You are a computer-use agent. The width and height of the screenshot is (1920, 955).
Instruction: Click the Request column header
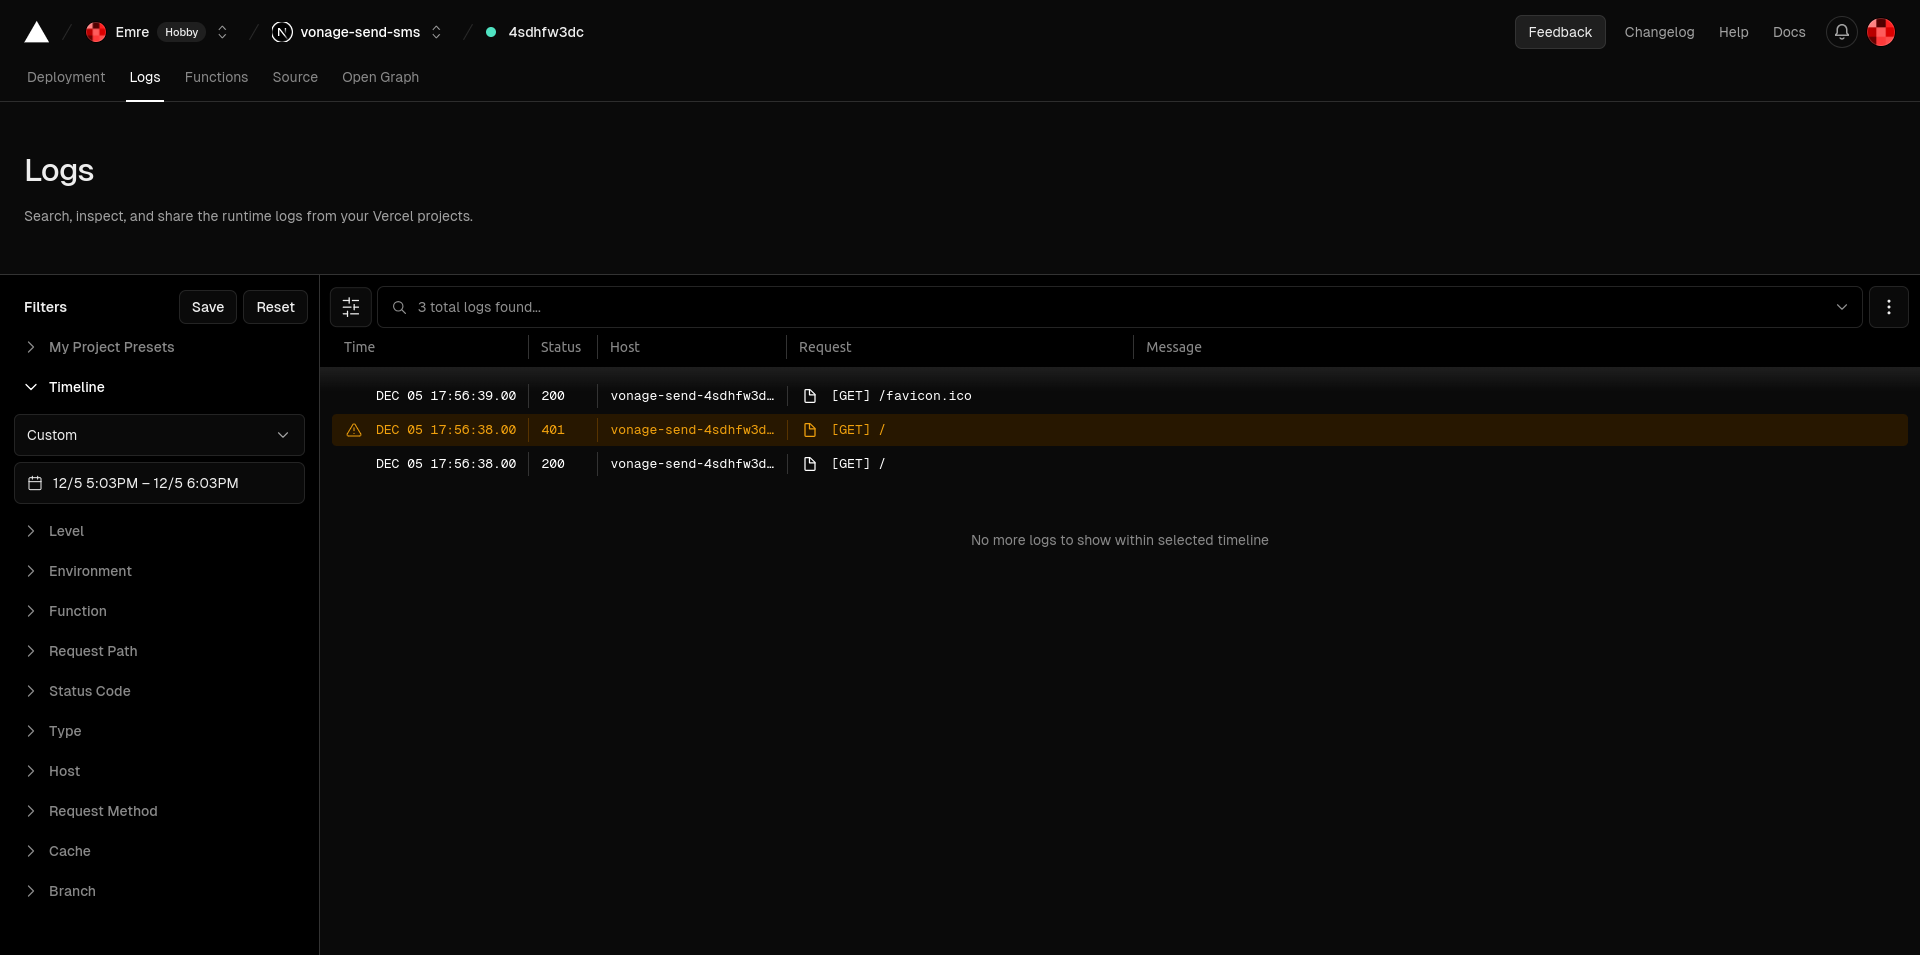pos(825,347)
